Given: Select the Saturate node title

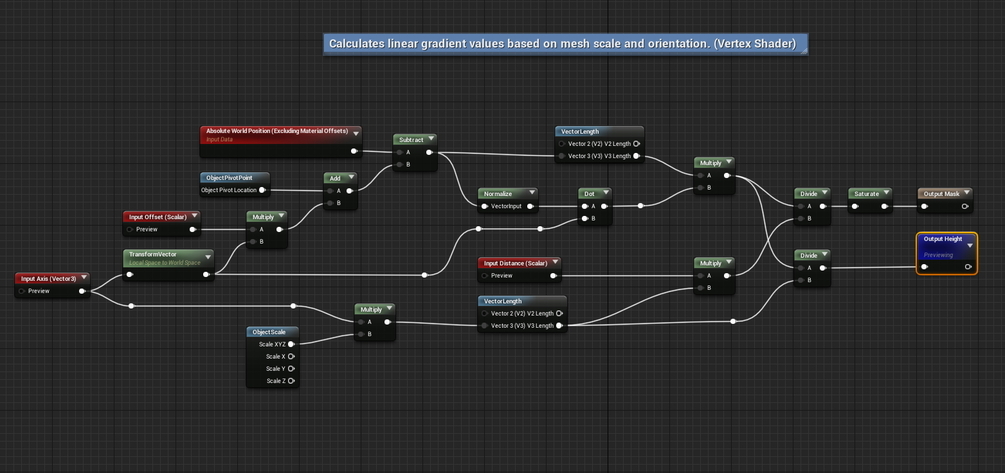Looking at the screenshot, I should (x=867, y=193).
